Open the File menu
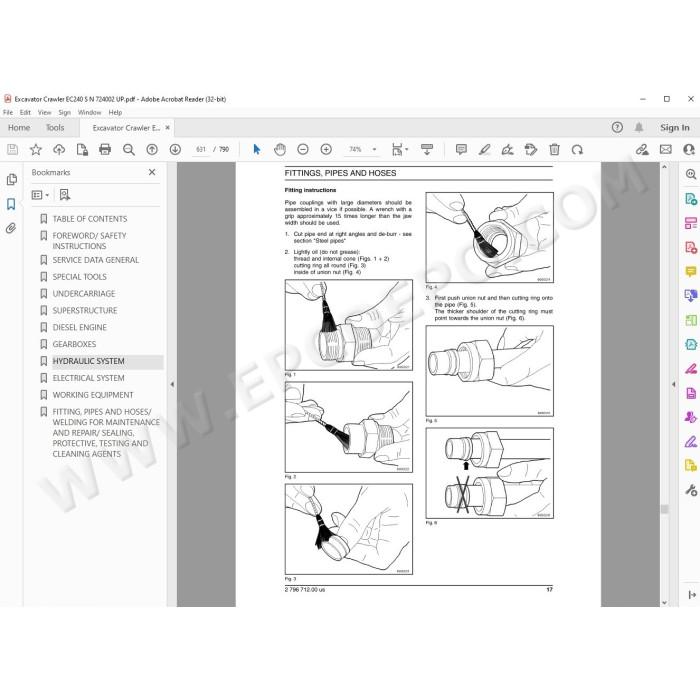 (8, 112)
